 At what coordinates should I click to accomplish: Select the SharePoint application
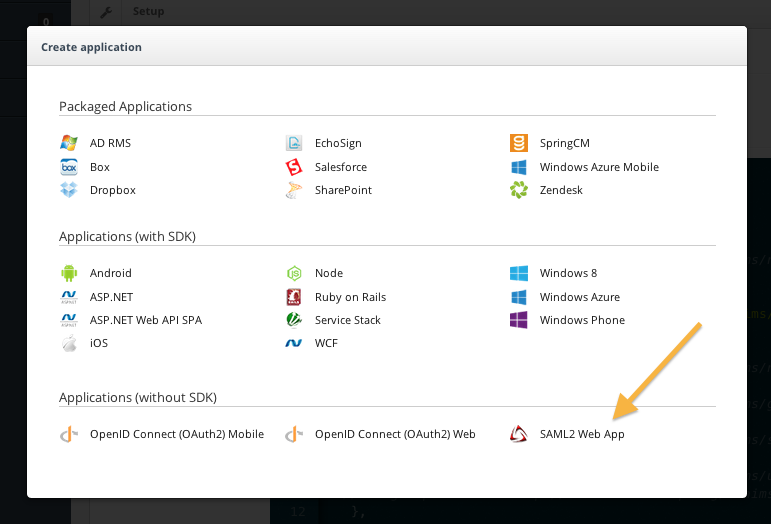pyautogui.click(x=343, y=190)
